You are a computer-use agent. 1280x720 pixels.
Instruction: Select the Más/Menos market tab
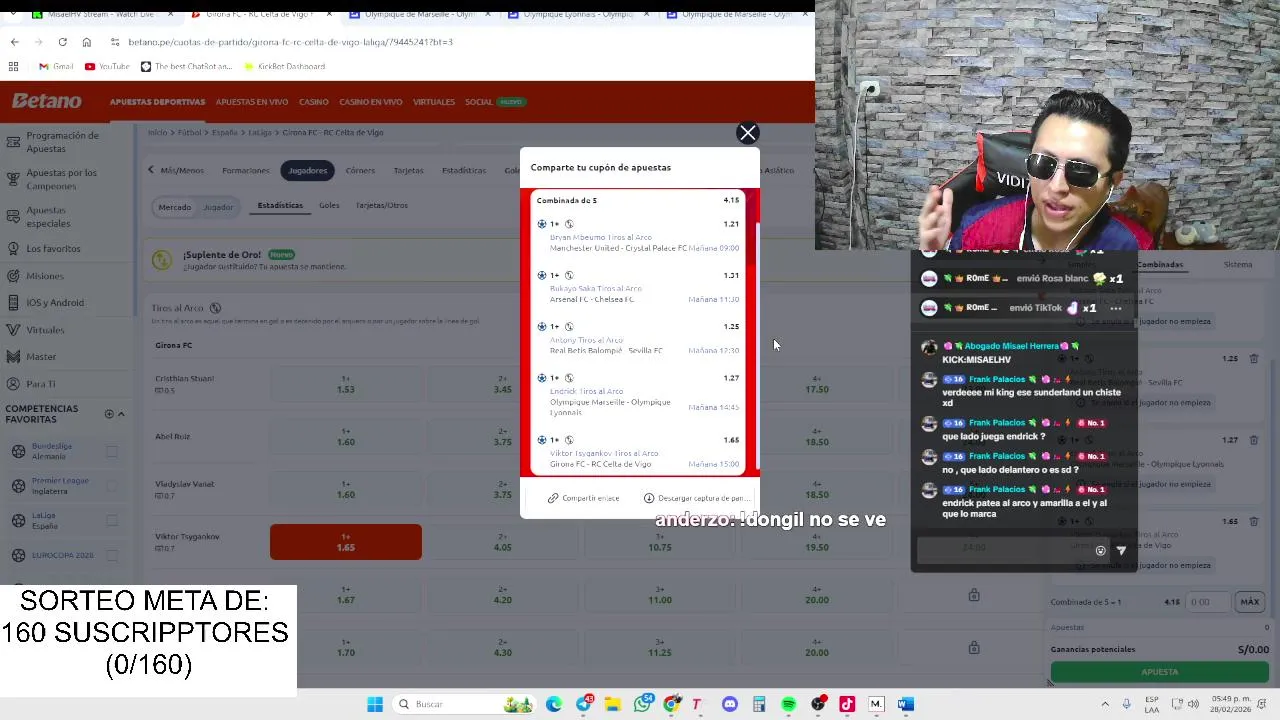coord(182,170)
